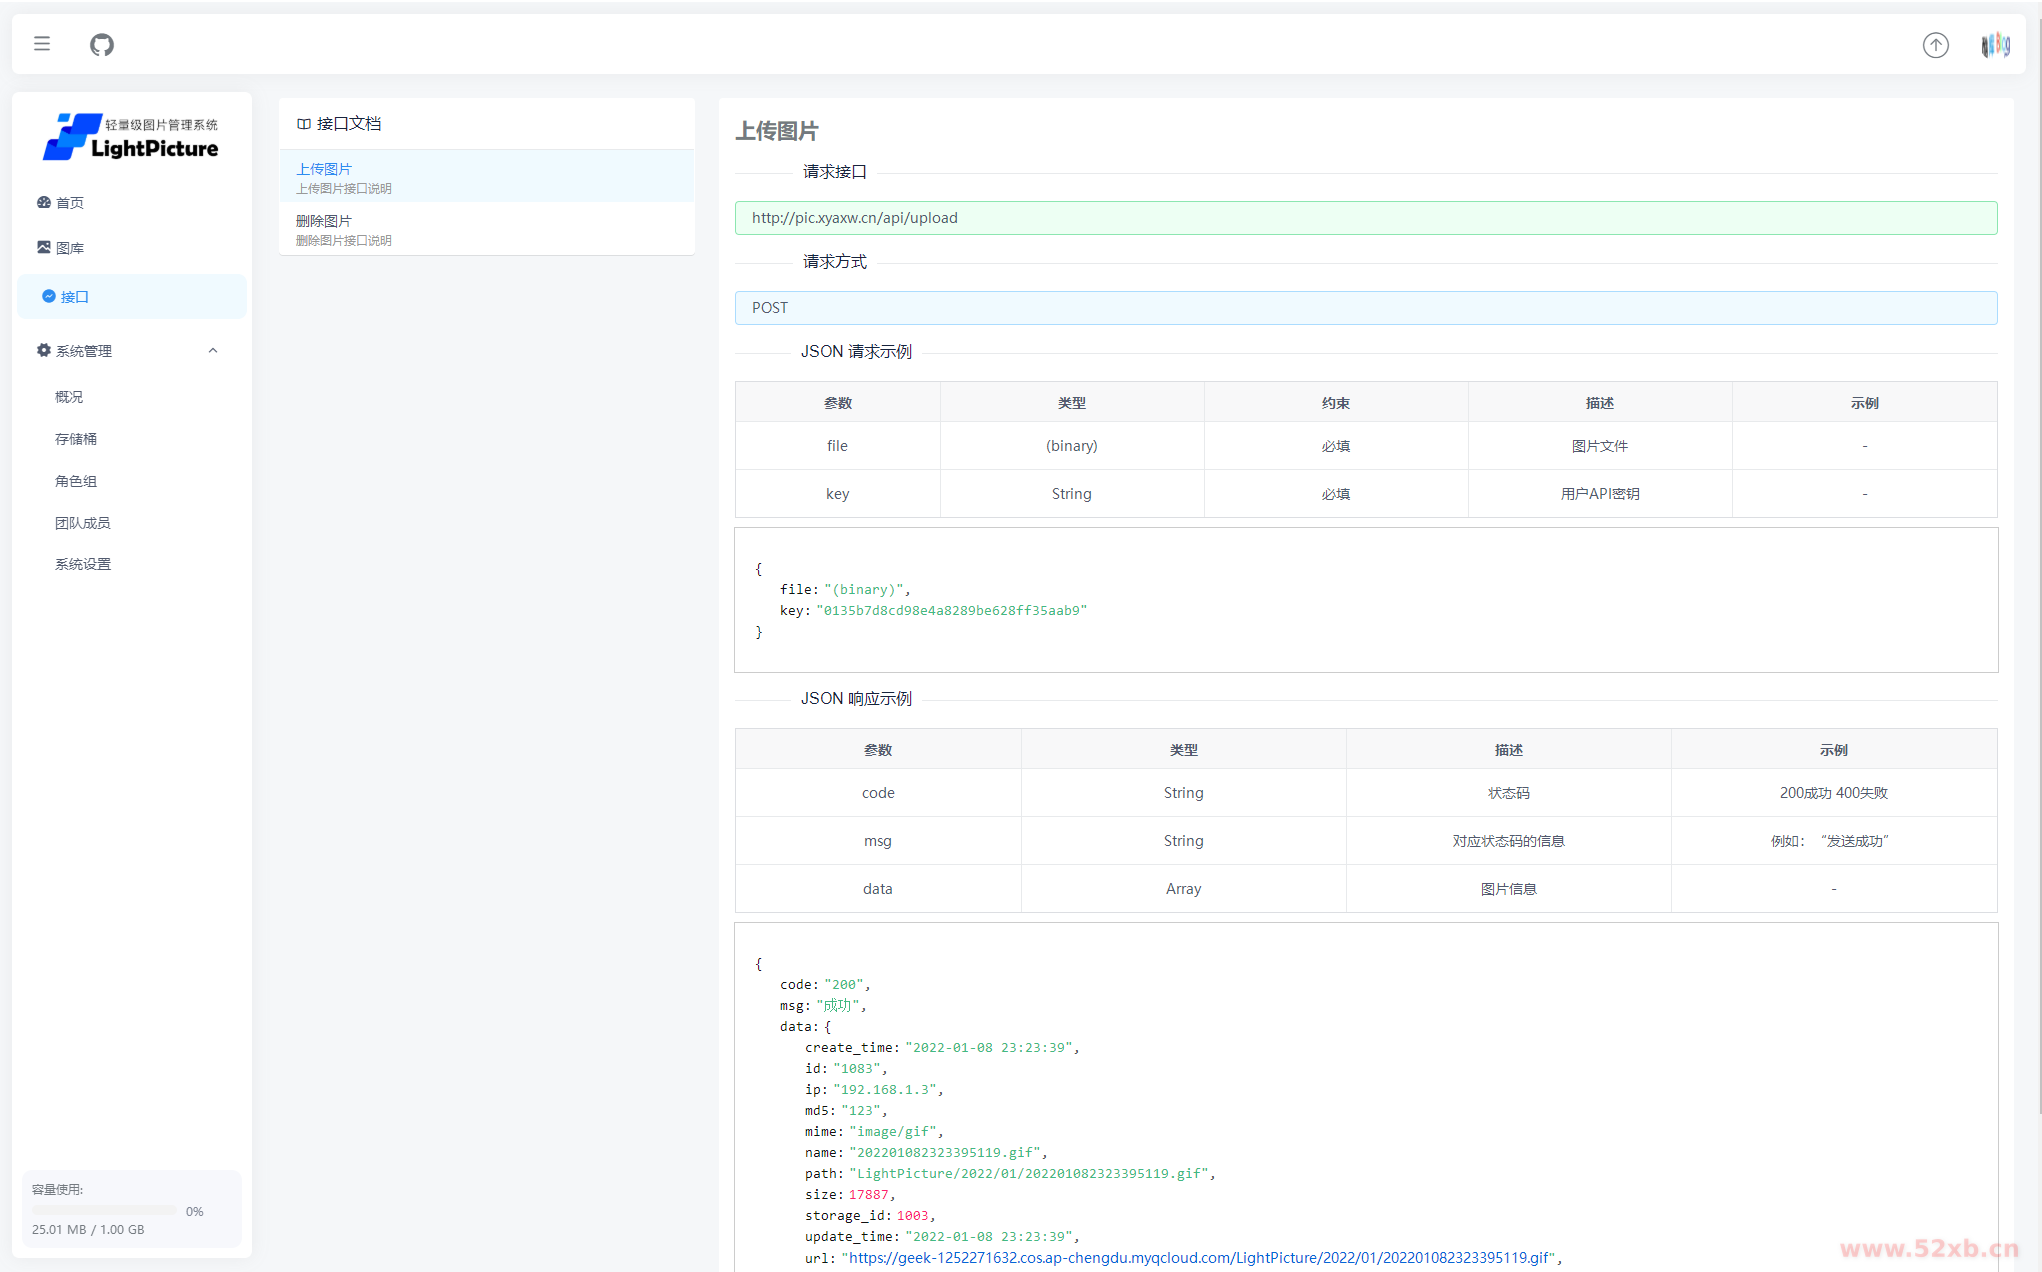Open the user avatar menu

pyautogui.click(x=1994, y=45)
